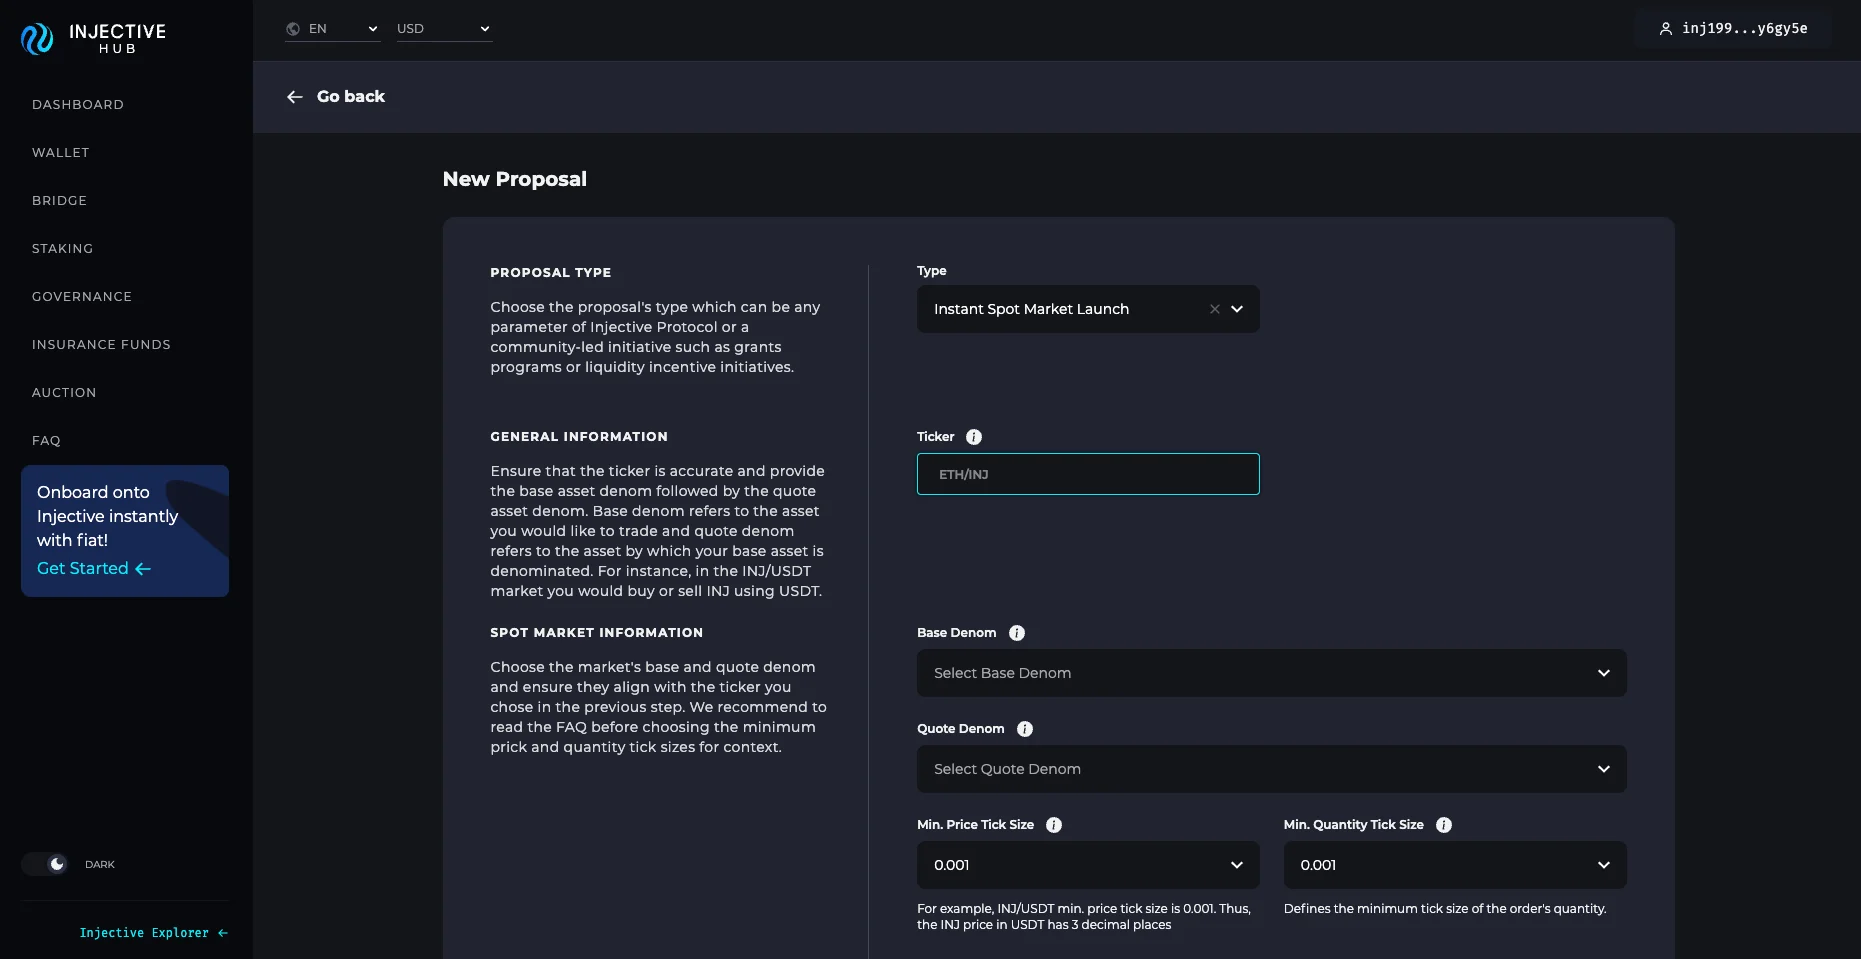Toggle the dark mode switch
Image resolution: width=1861 pixels, height=959 pixels.
[45, 864]
